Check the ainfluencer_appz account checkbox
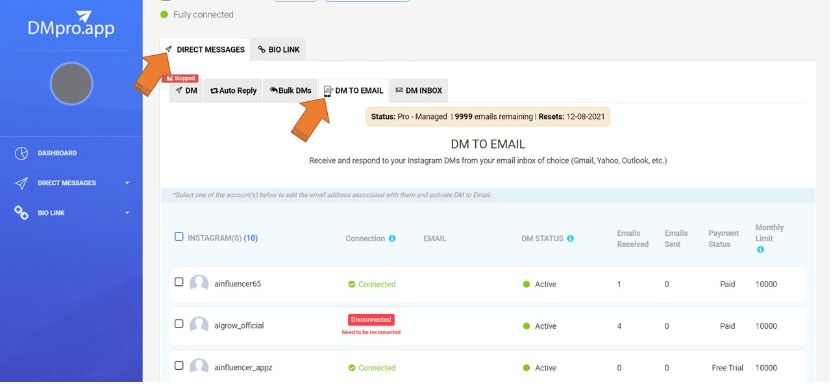The width and height of the screenshot is (833, 384). (179, 365)
